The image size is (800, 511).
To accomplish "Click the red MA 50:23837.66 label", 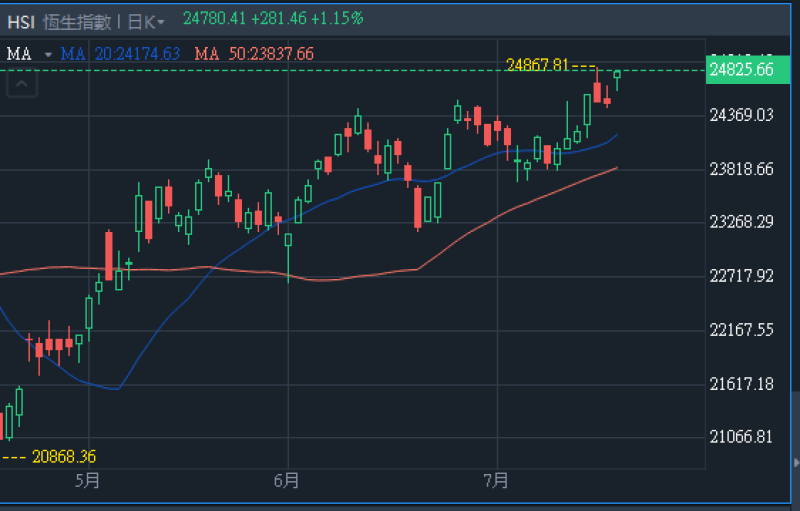I will tap(254, 54).
